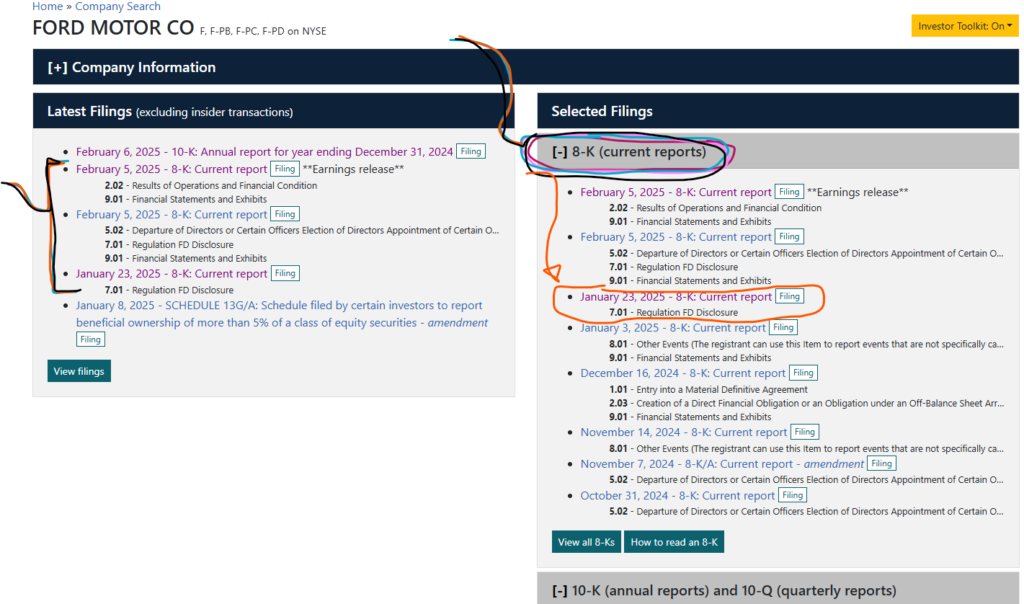This screenshot has width=1024, height=604.
Task: Open Latest Filings February 5 8-K without earnings release
Action: click(171, 214)
